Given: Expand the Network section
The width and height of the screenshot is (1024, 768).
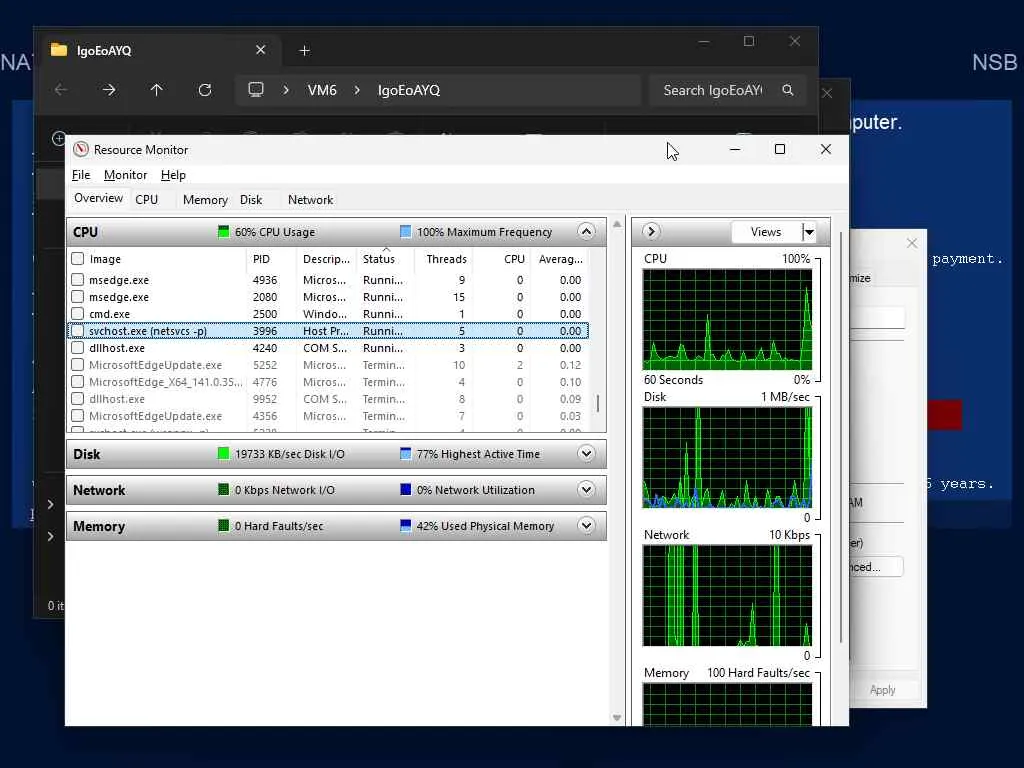Looking at the screenshot, I should pos(586,490).
